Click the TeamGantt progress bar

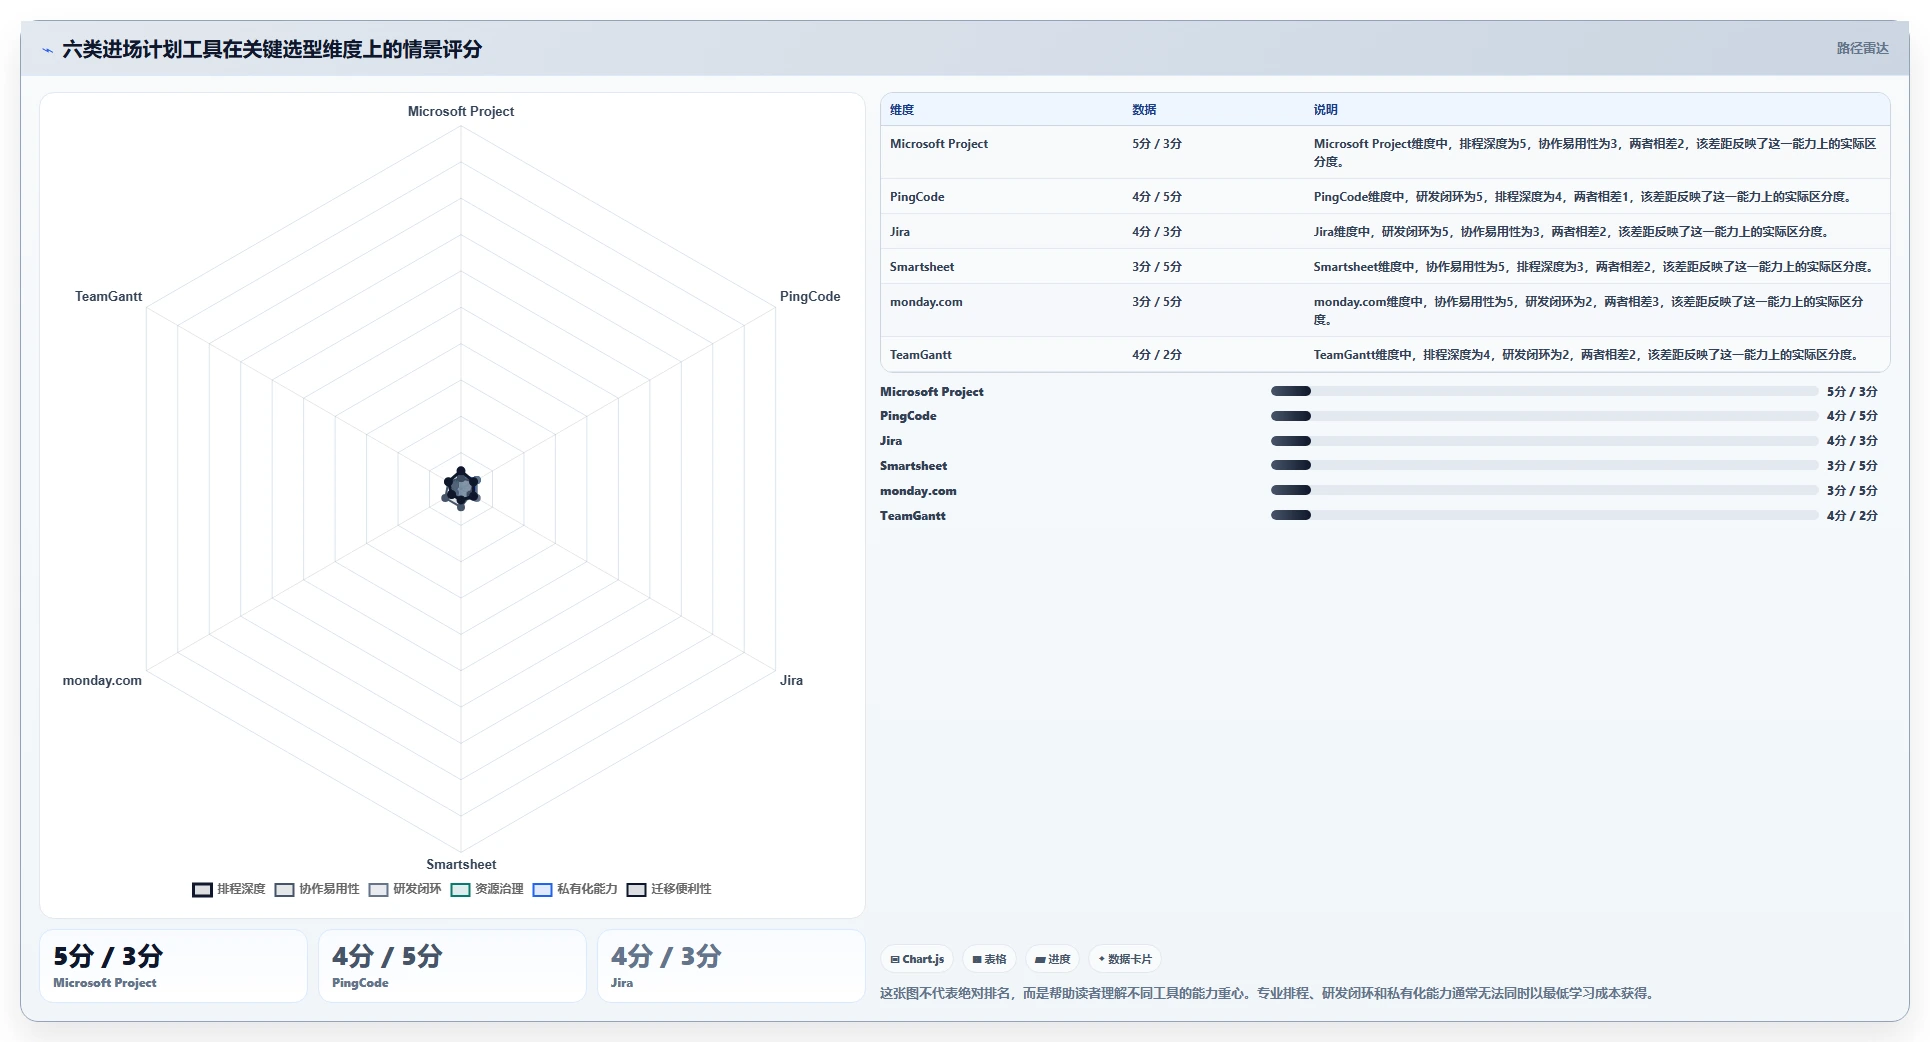(x=1544, y=516)
